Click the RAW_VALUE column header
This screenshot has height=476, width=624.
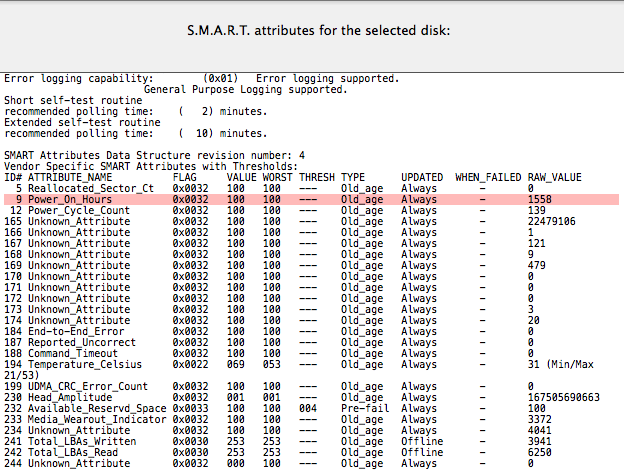555,178
